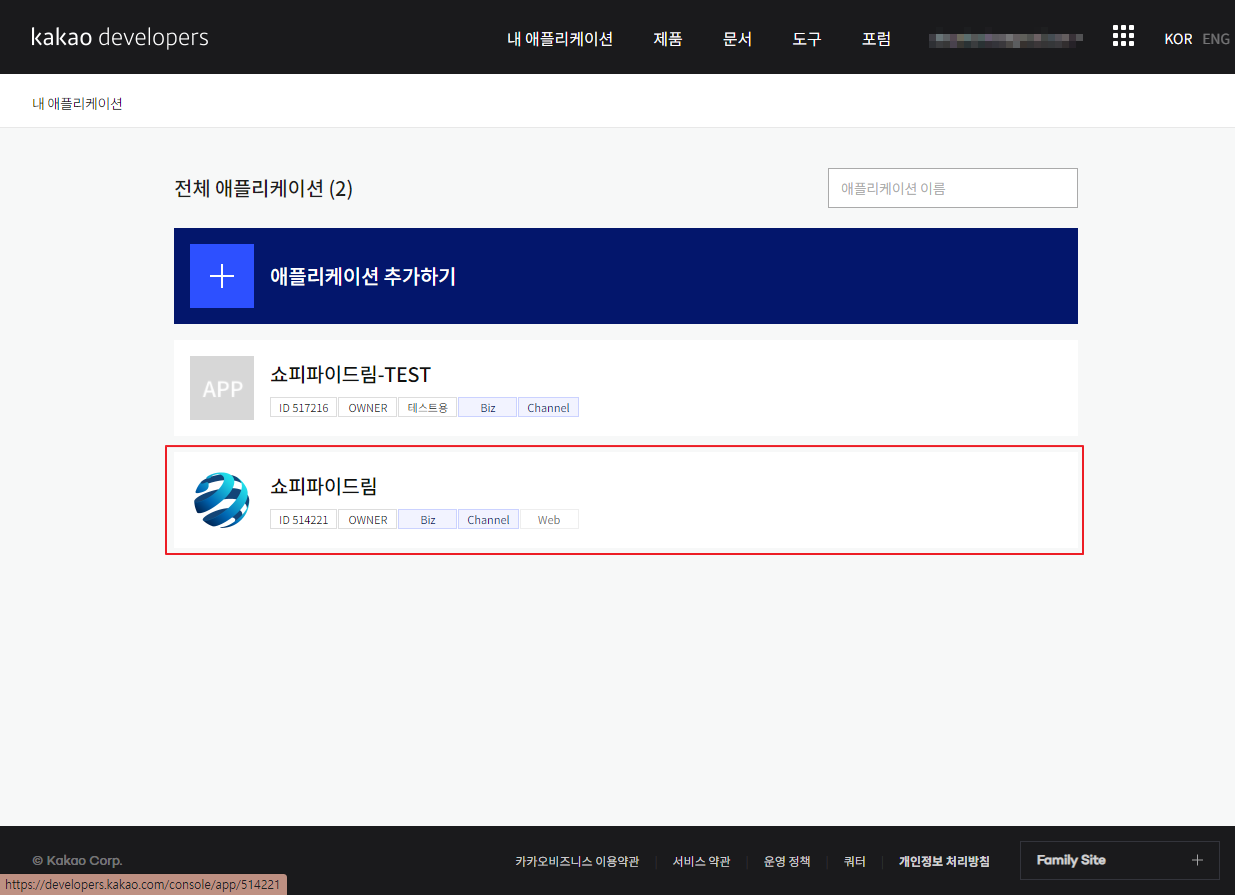This screenshot has height=895, width=1235.
Task: Open 카카오비즈니스 이용약관 footer link
Action: [577, 861]
